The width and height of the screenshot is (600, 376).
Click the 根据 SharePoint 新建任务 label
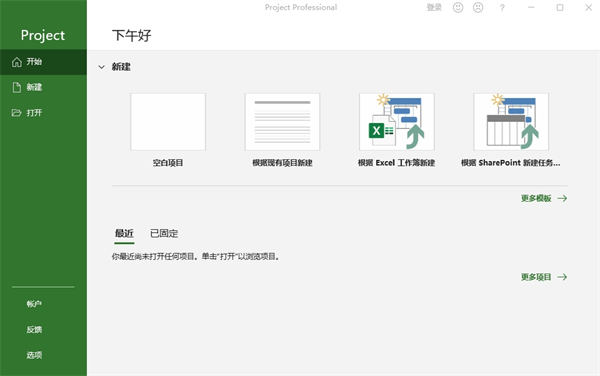[510, 163]
